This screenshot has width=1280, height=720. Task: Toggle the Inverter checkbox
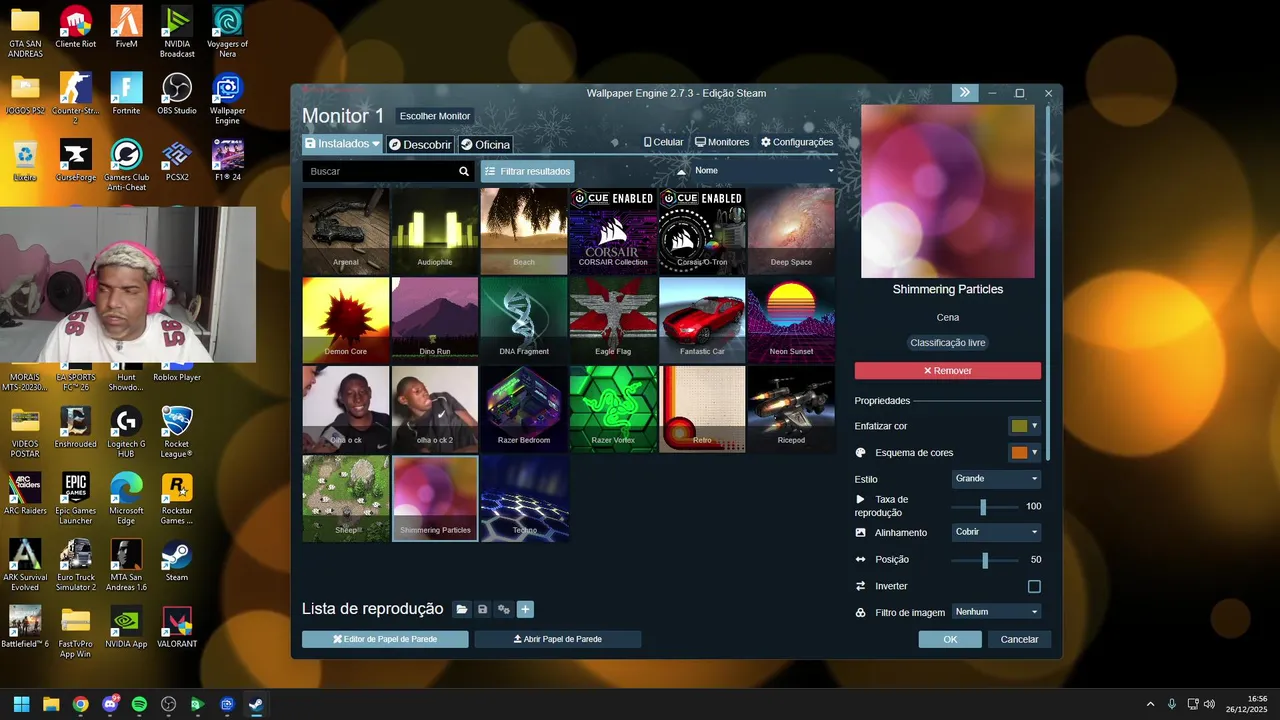(x=1034, y=587)
